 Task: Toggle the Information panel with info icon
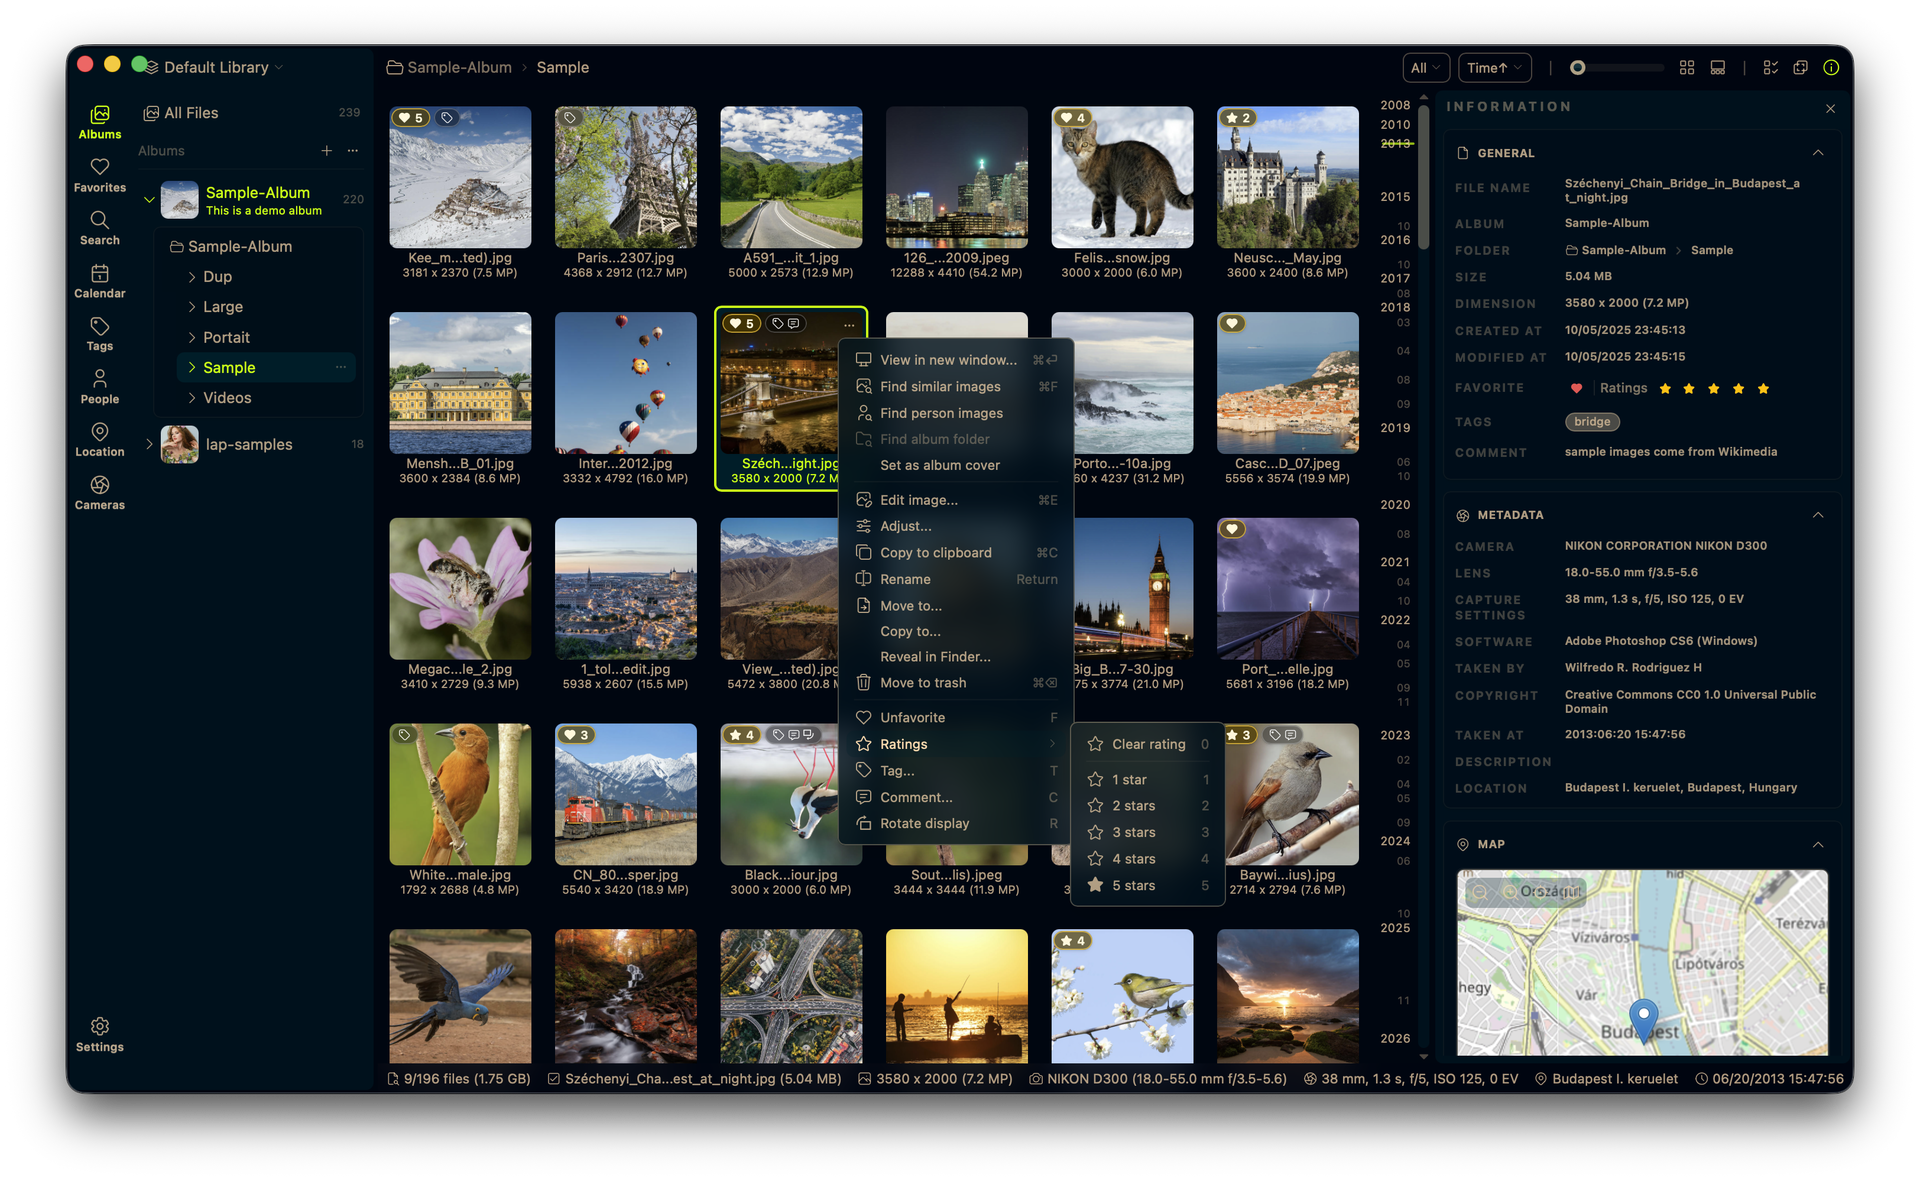1831,67
